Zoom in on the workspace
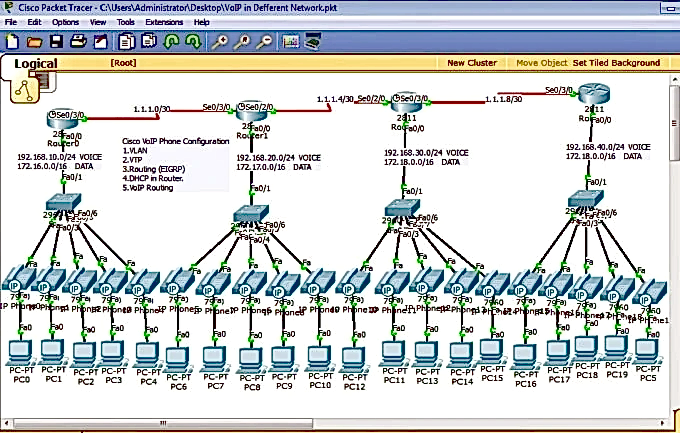680x433 pixels. click(218, 42)
